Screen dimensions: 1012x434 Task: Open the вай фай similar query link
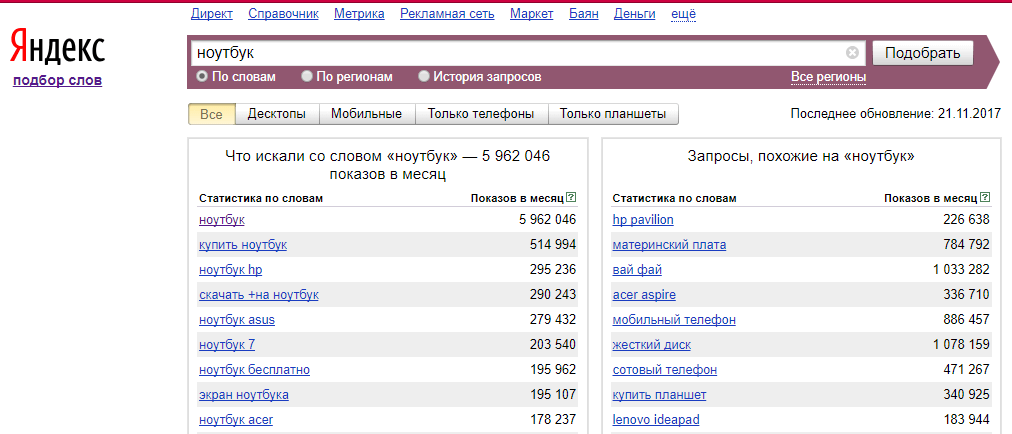tap(637, 269)
